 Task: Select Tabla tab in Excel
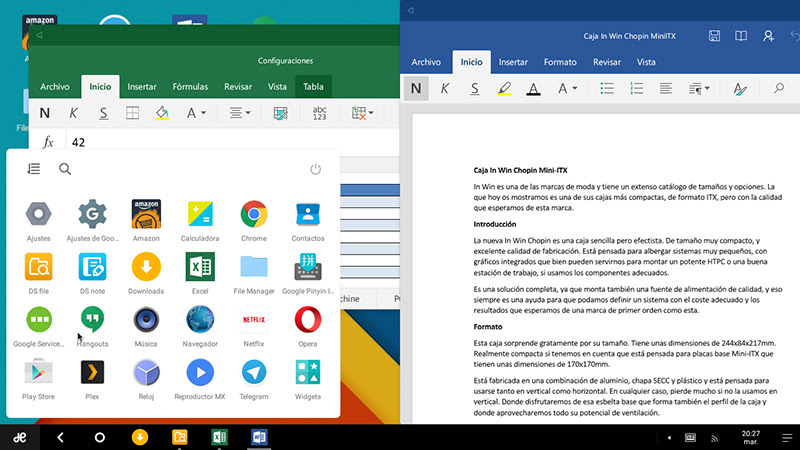point(313,86)
